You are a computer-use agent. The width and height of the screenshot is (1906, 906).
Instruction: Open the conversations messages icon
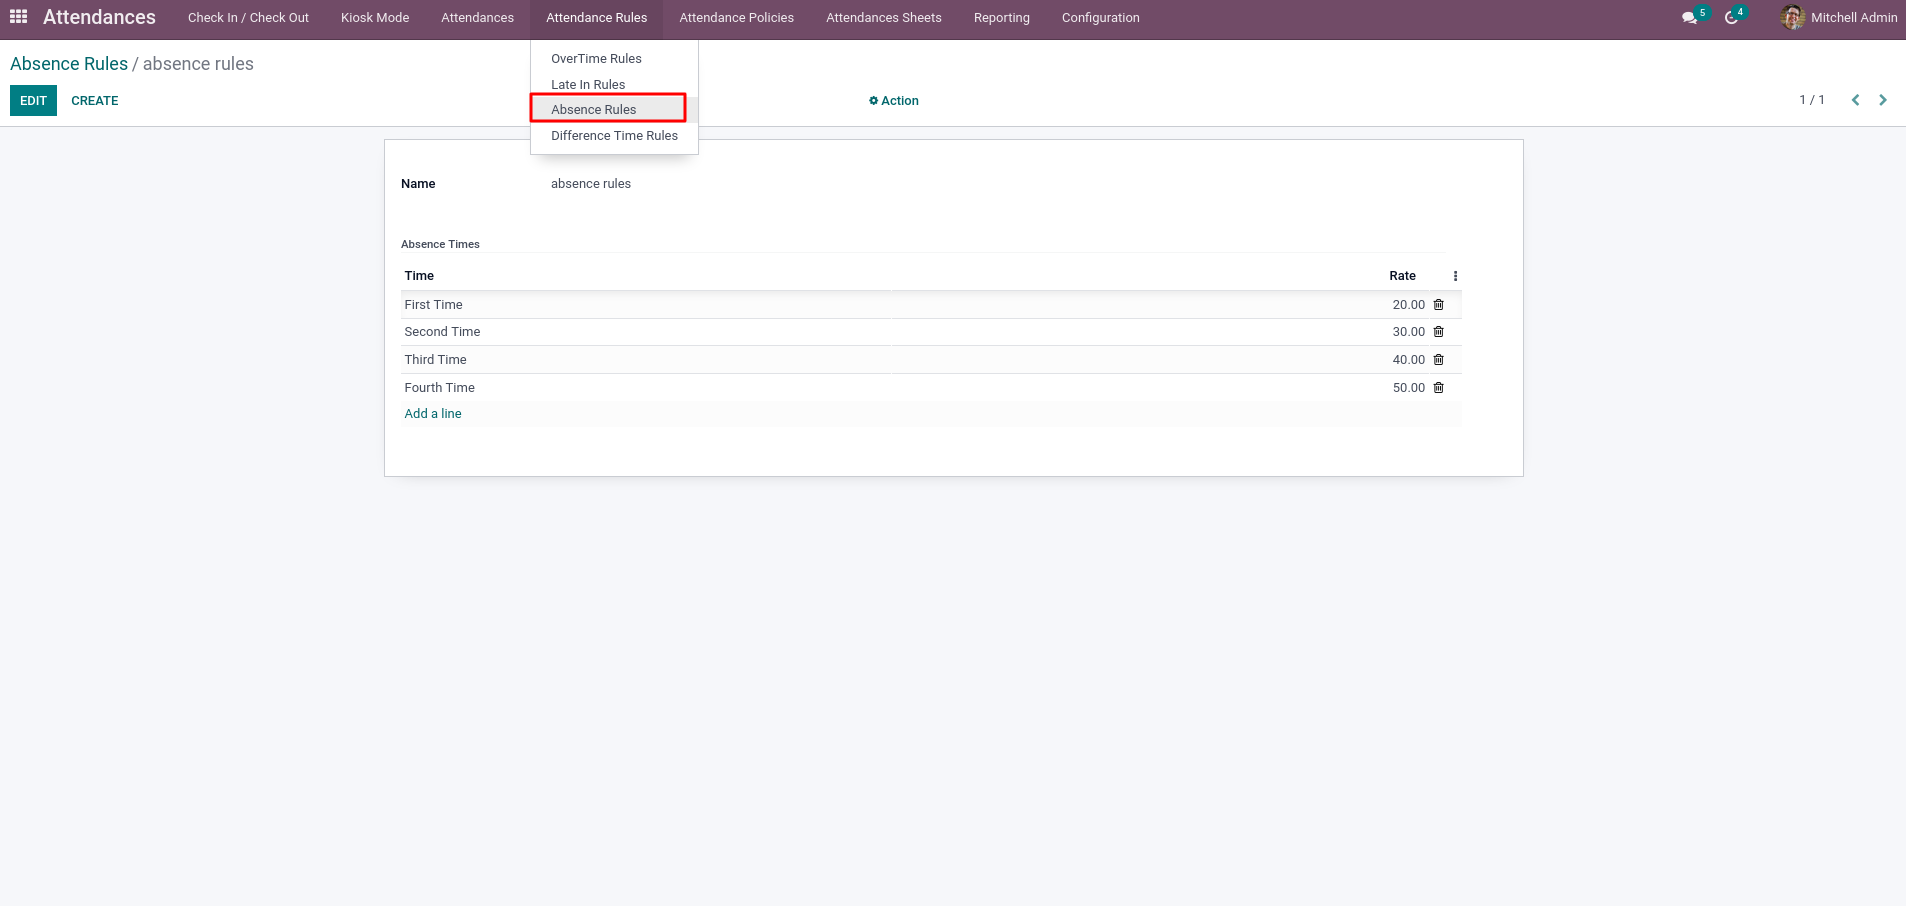[x=1689, y=18]
